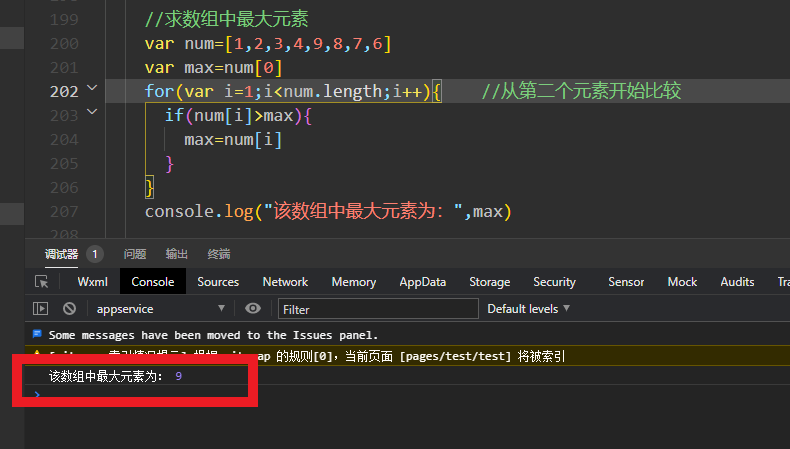Viewport: 790px width, 449px height.
Task: Open the Memory tab
Action: [x=354, y=282]
